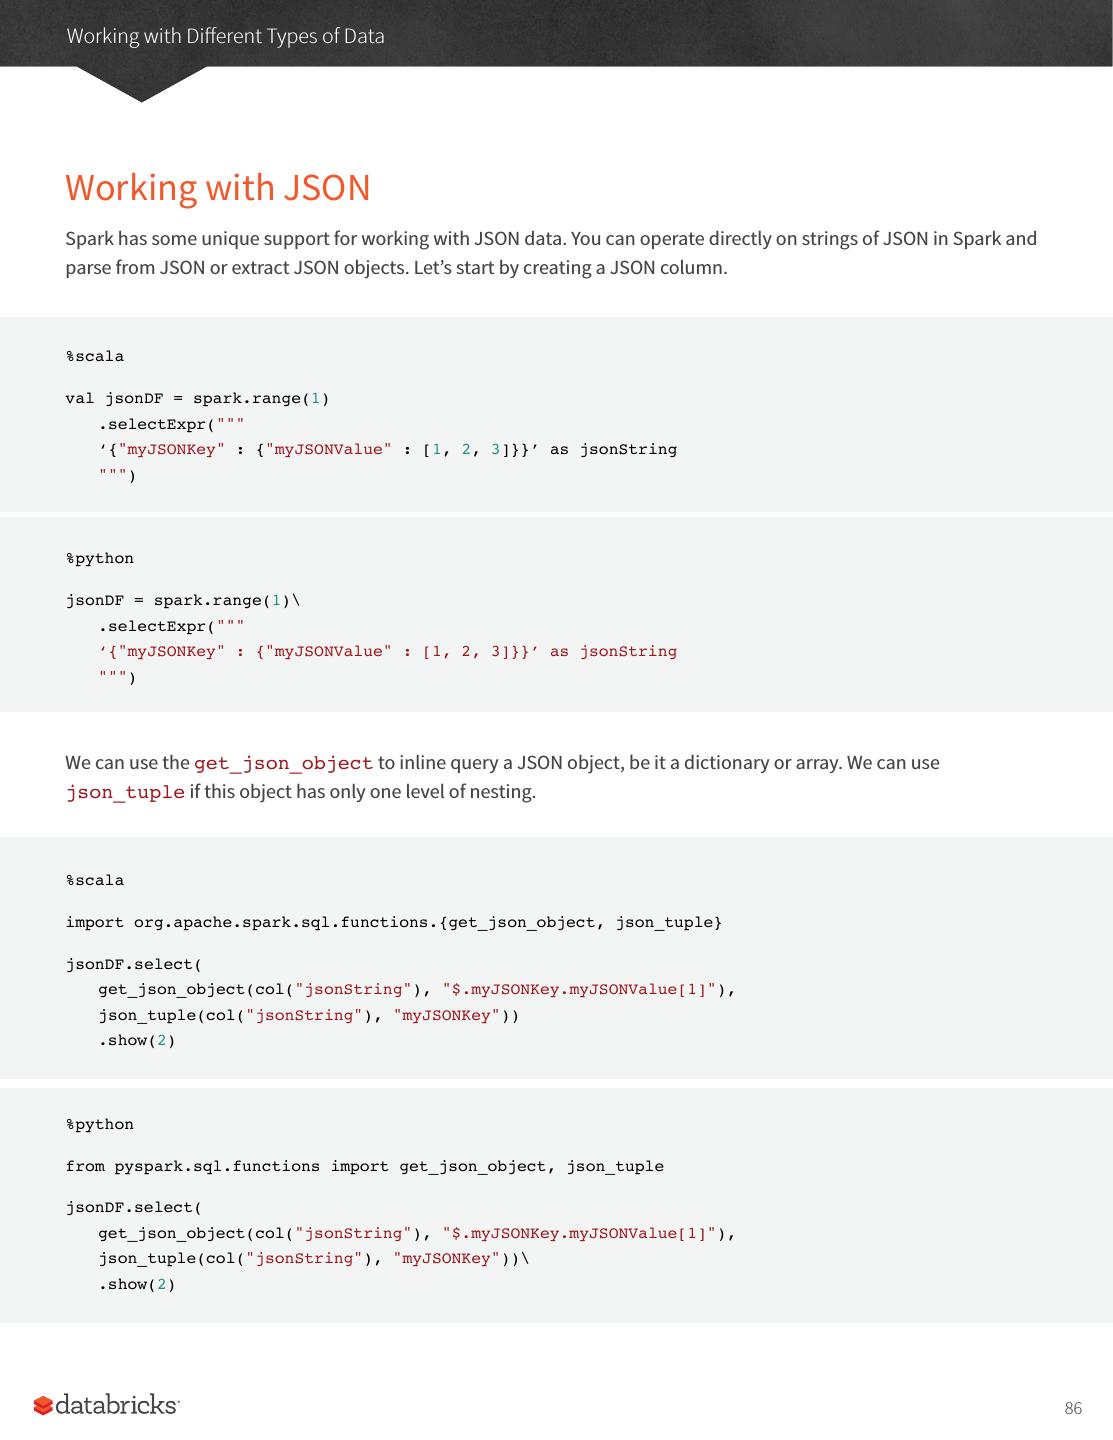Click the "from pyspark.sql.functions import" line

(x=364, y=1166)
